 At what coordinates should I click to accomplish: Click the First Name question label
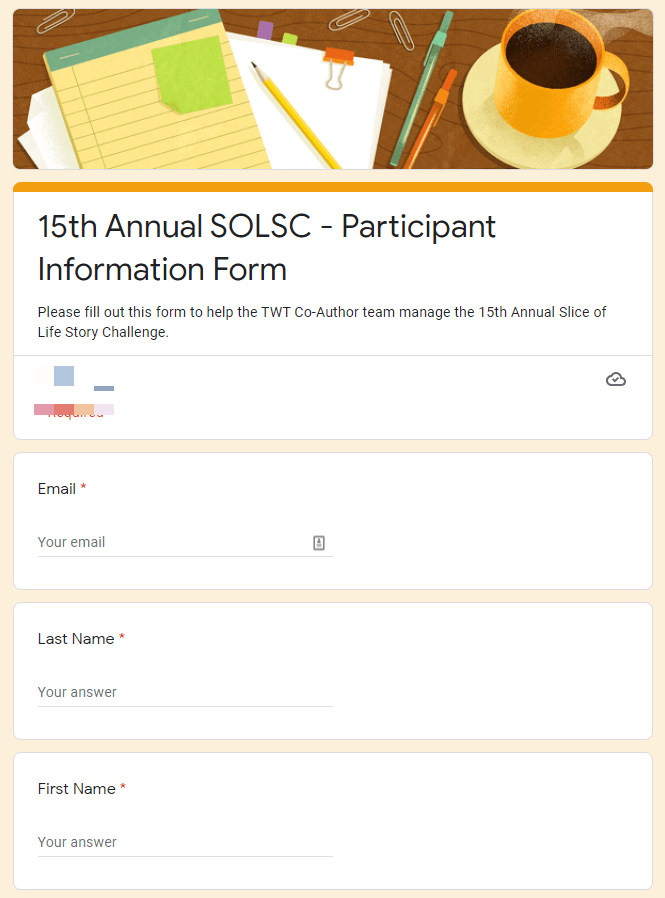pos(77,789)
